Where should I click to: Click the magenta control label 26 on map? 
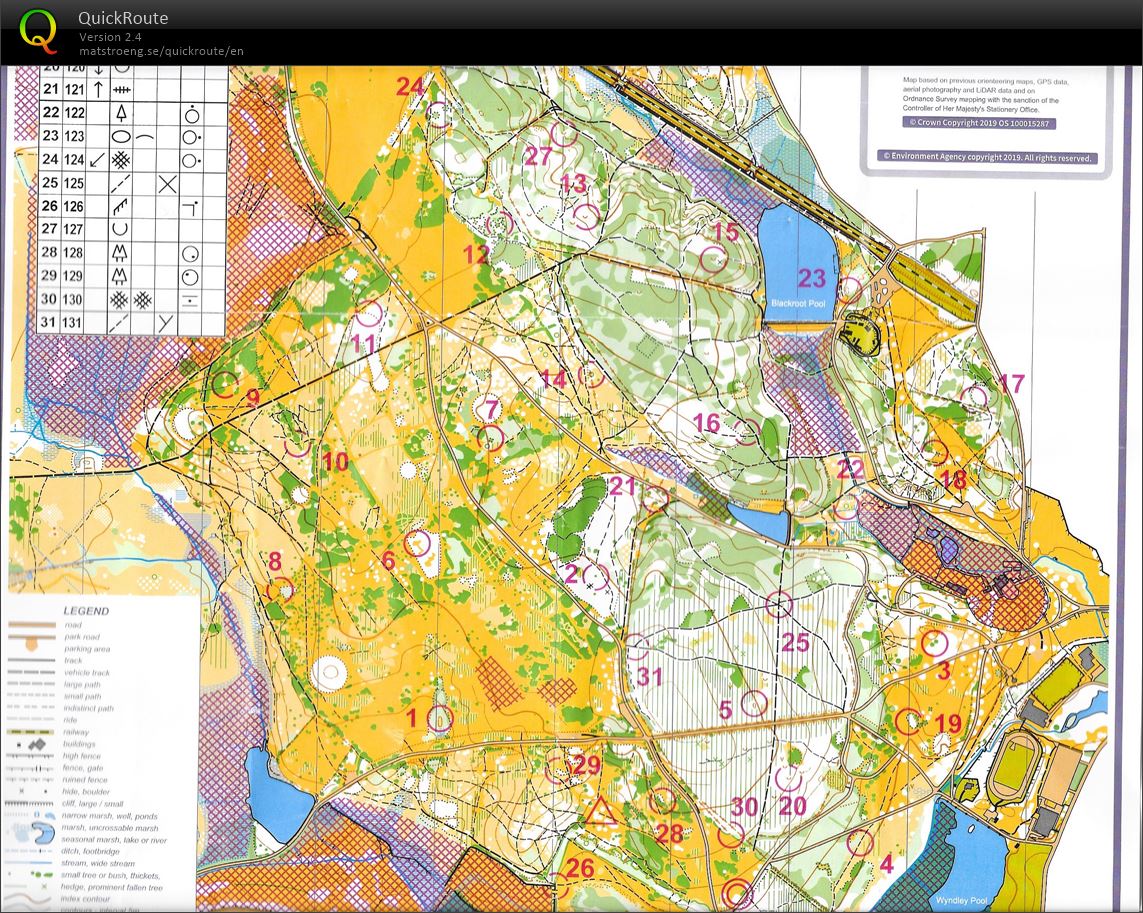pos(580,868)
